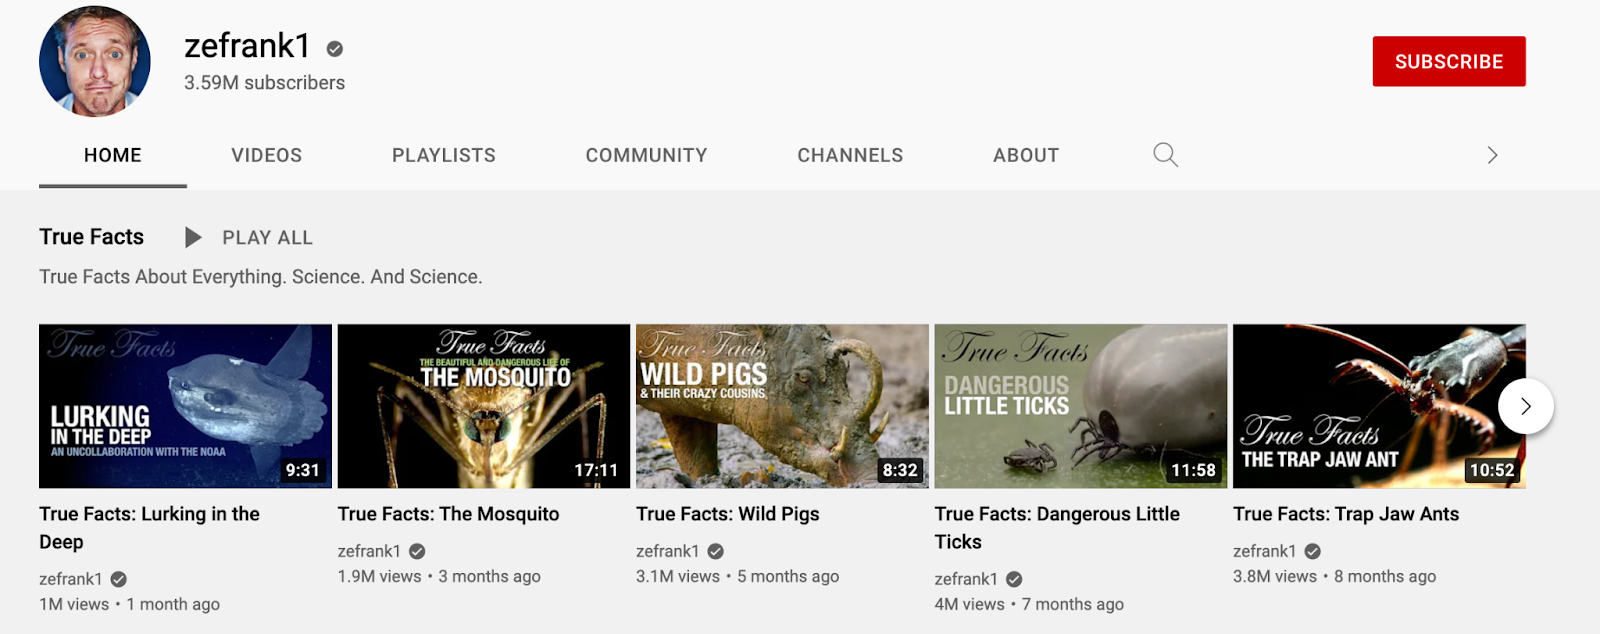The image size is (1600, 634).
Task: Open the Trap Jaw Ant thumbnail
Action: tap(1379, 406)
